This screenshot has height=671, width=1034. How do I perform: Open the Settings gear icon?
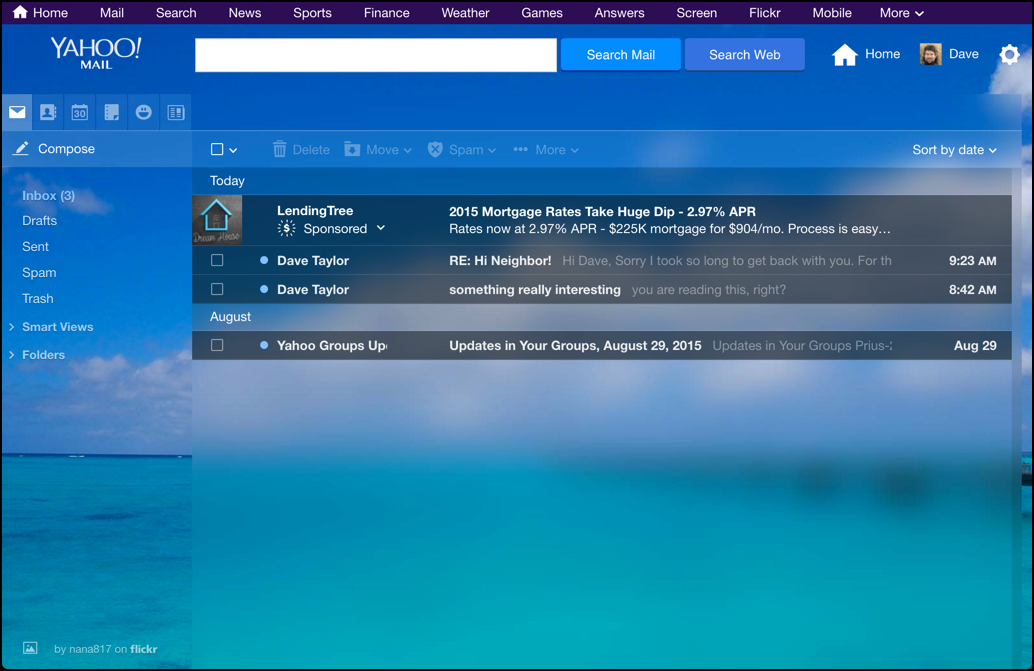point(1009,55)
